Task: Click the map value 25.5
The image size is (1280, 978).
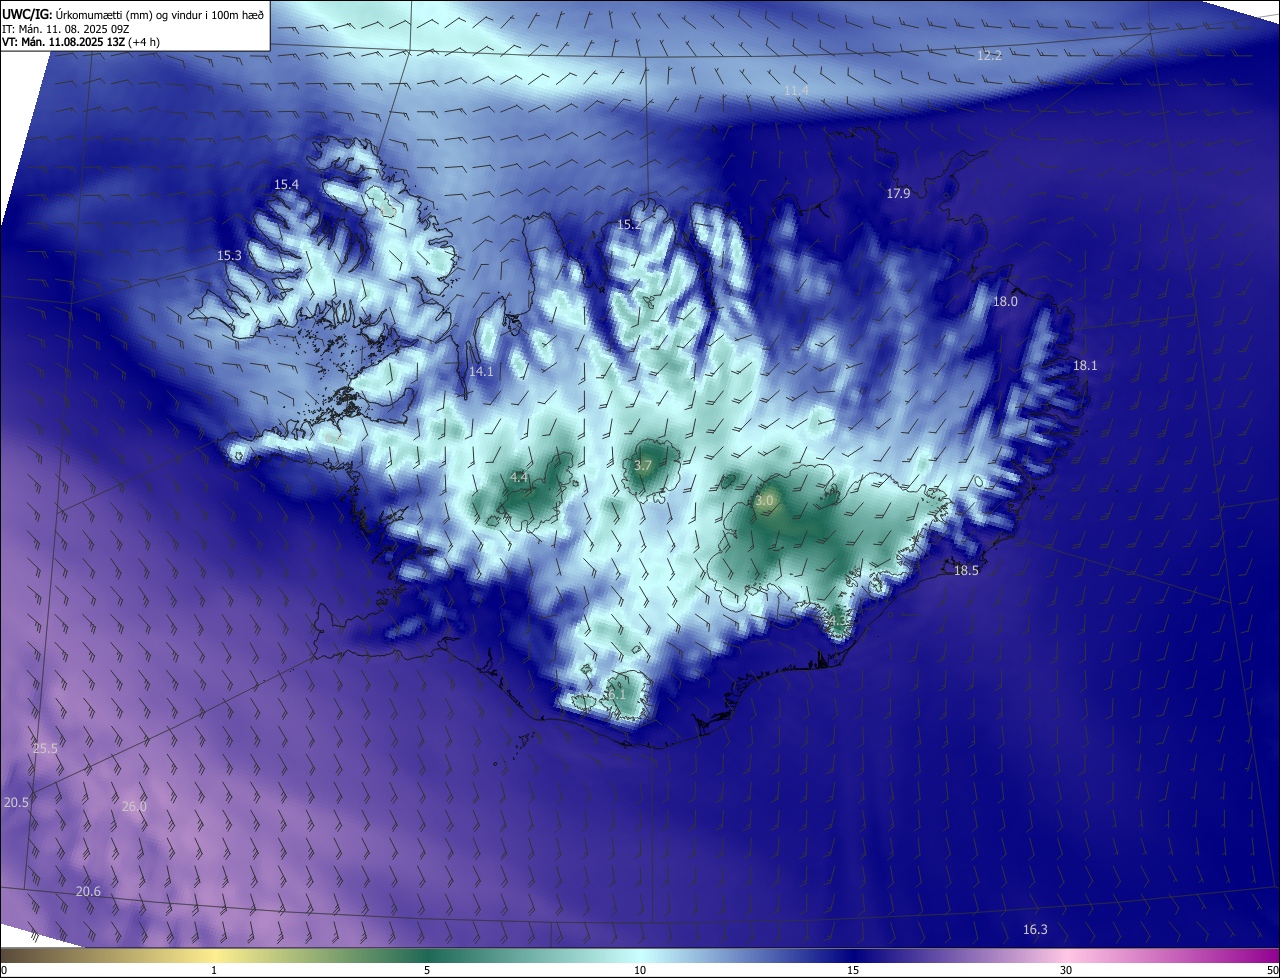Action: coord(45,748)
